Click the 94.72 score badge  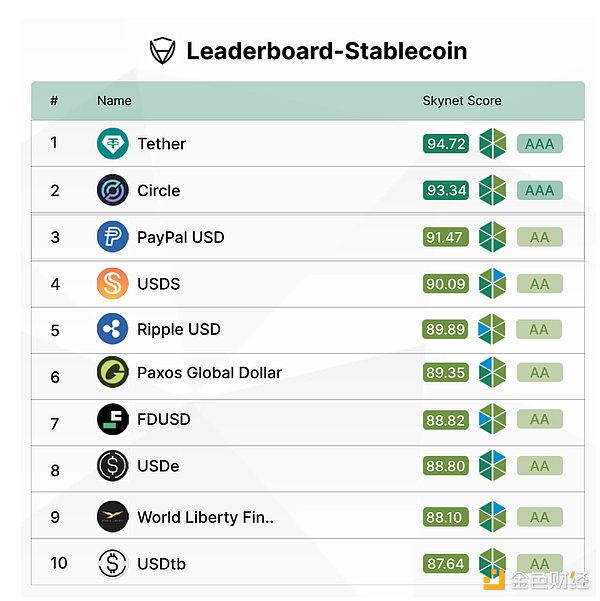(x=446, y=144)
